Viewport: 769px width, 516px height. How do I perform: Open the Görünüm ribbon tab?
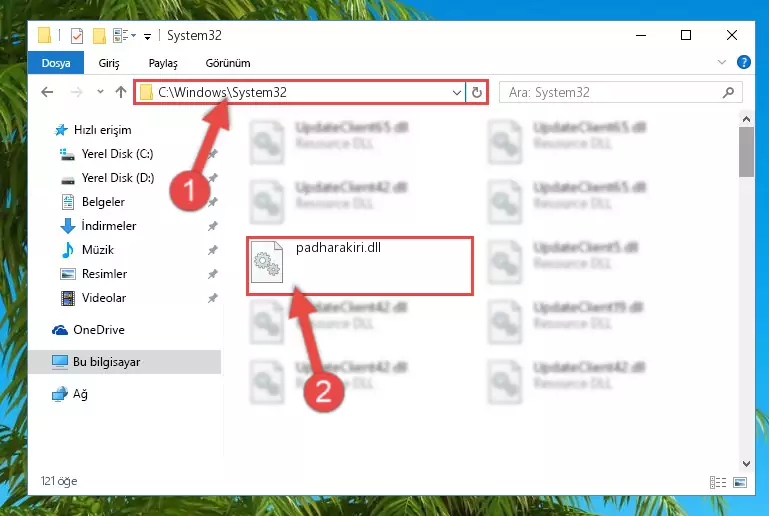pos(228,63)
